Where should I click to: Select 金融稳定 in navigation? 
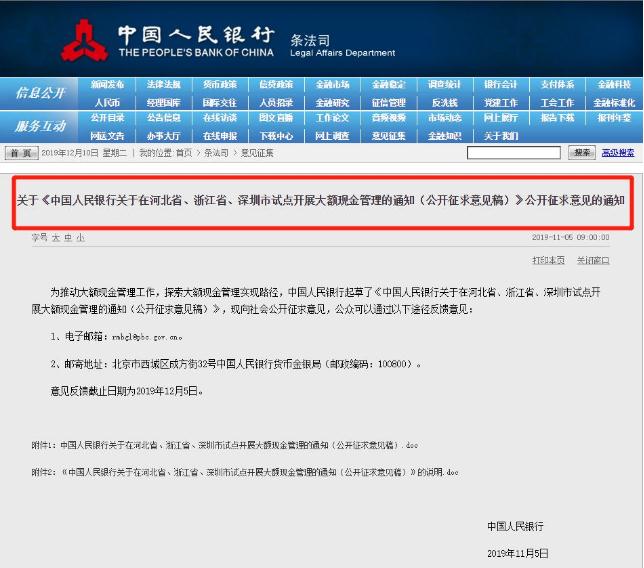tap(389, 85)
